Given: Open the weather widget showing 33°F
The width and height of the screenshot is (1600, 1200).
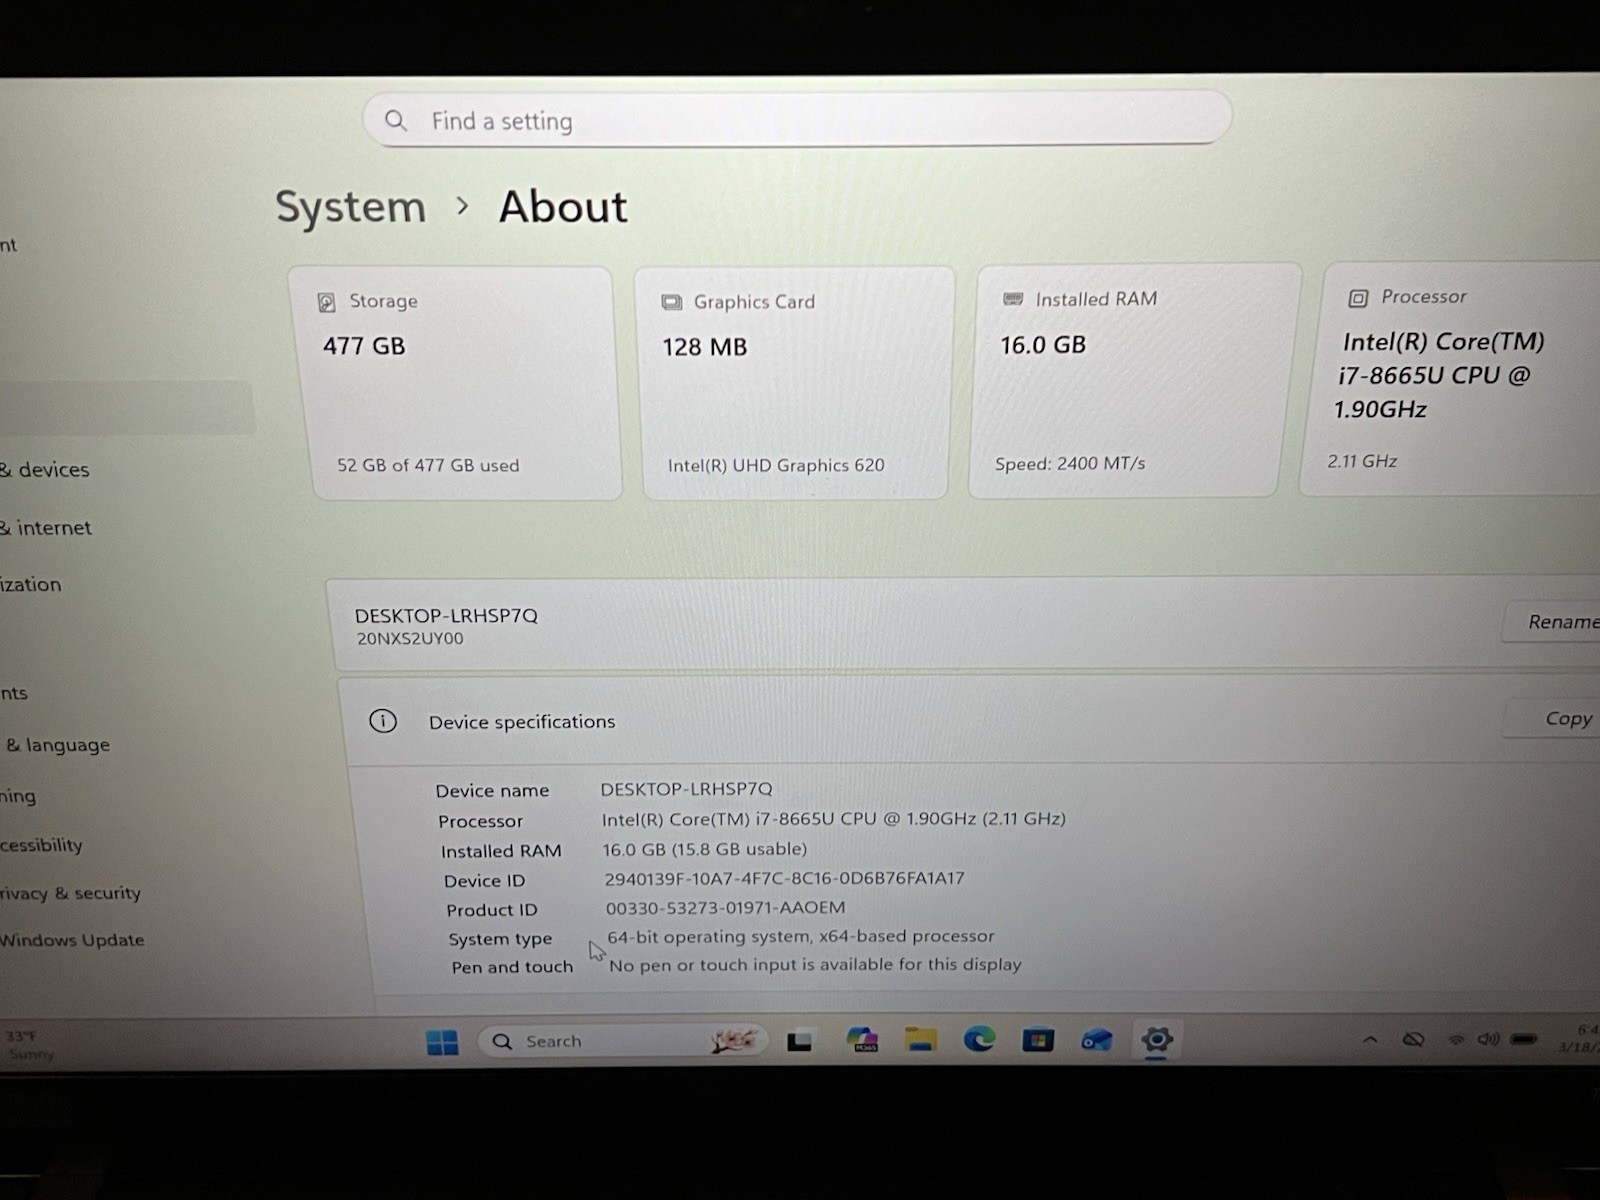Looking at the screenshot, I should tap(30, 1045).
